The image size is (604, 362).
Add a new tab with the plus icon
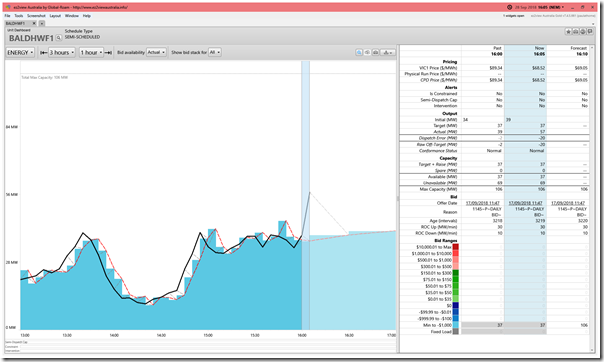pos(42,23)
